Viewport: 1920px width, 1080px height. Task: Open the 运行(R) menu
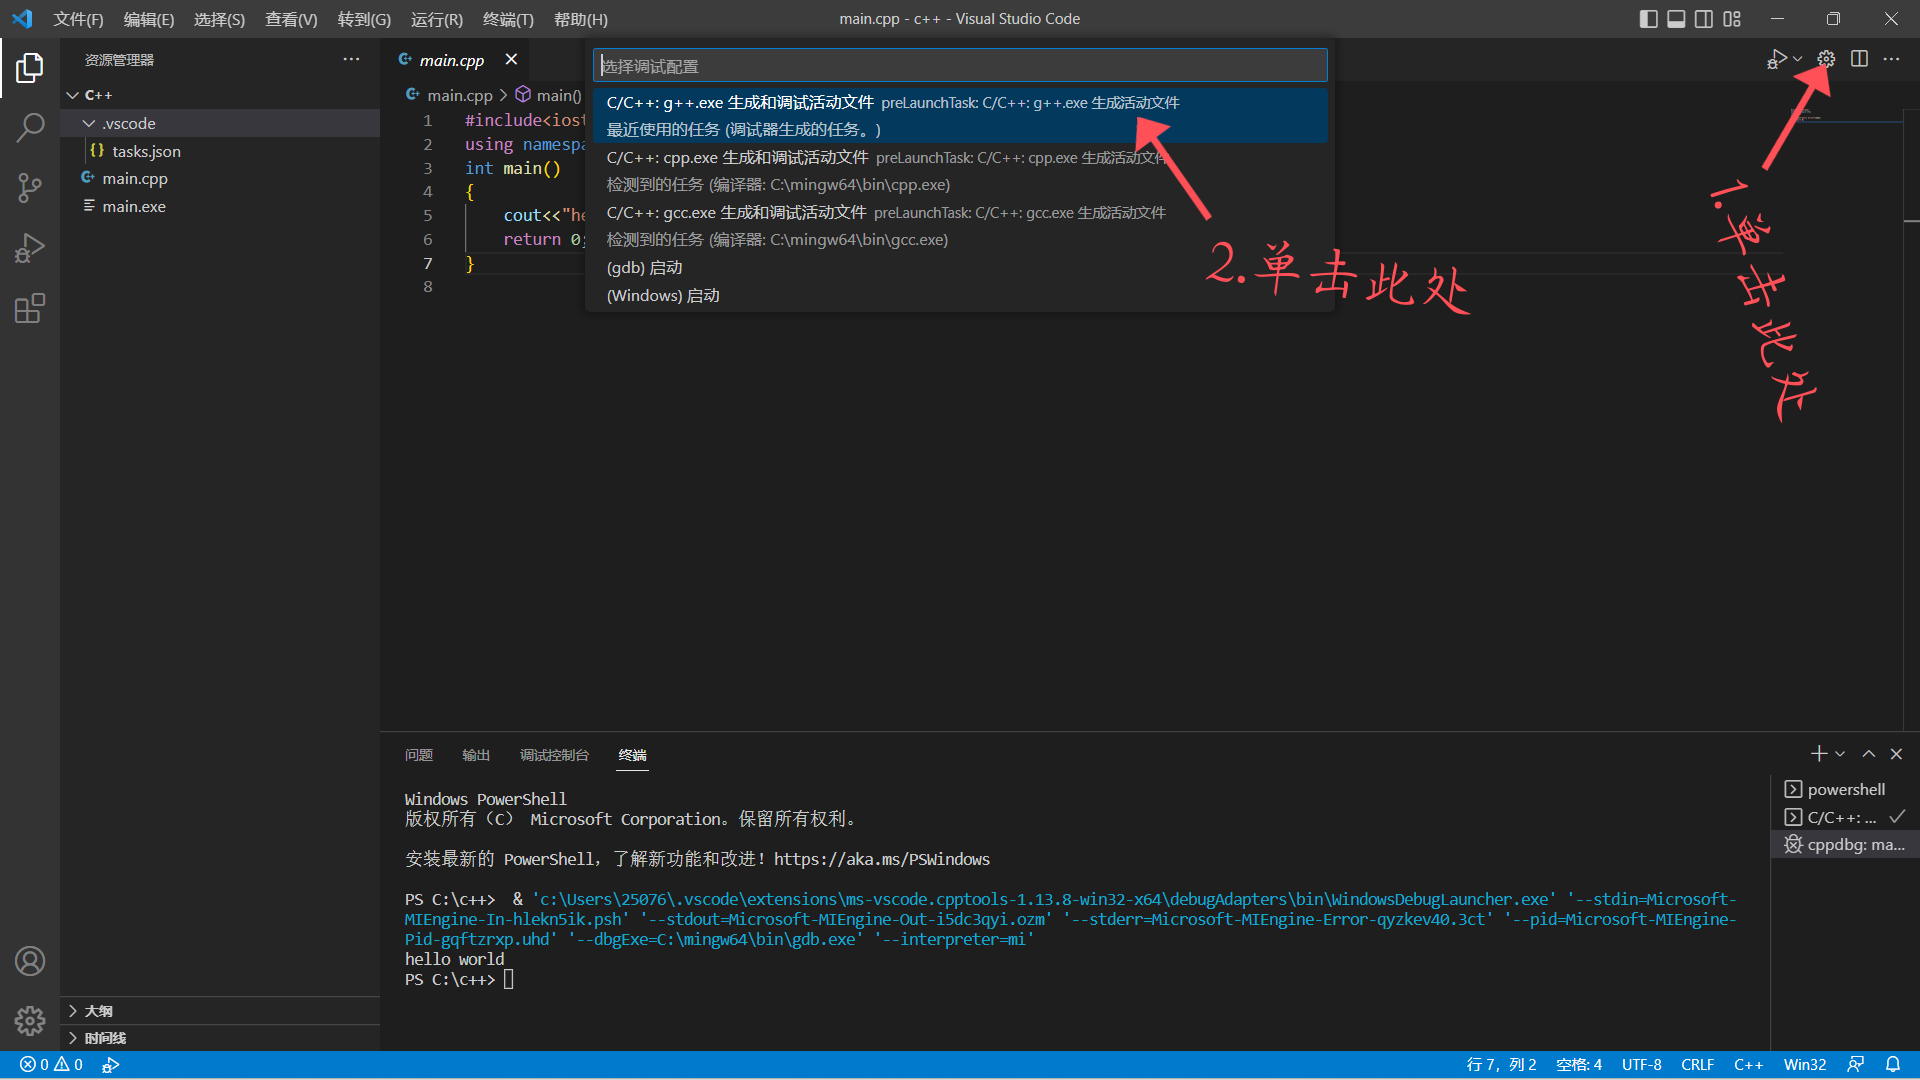(x=436, y=19)
